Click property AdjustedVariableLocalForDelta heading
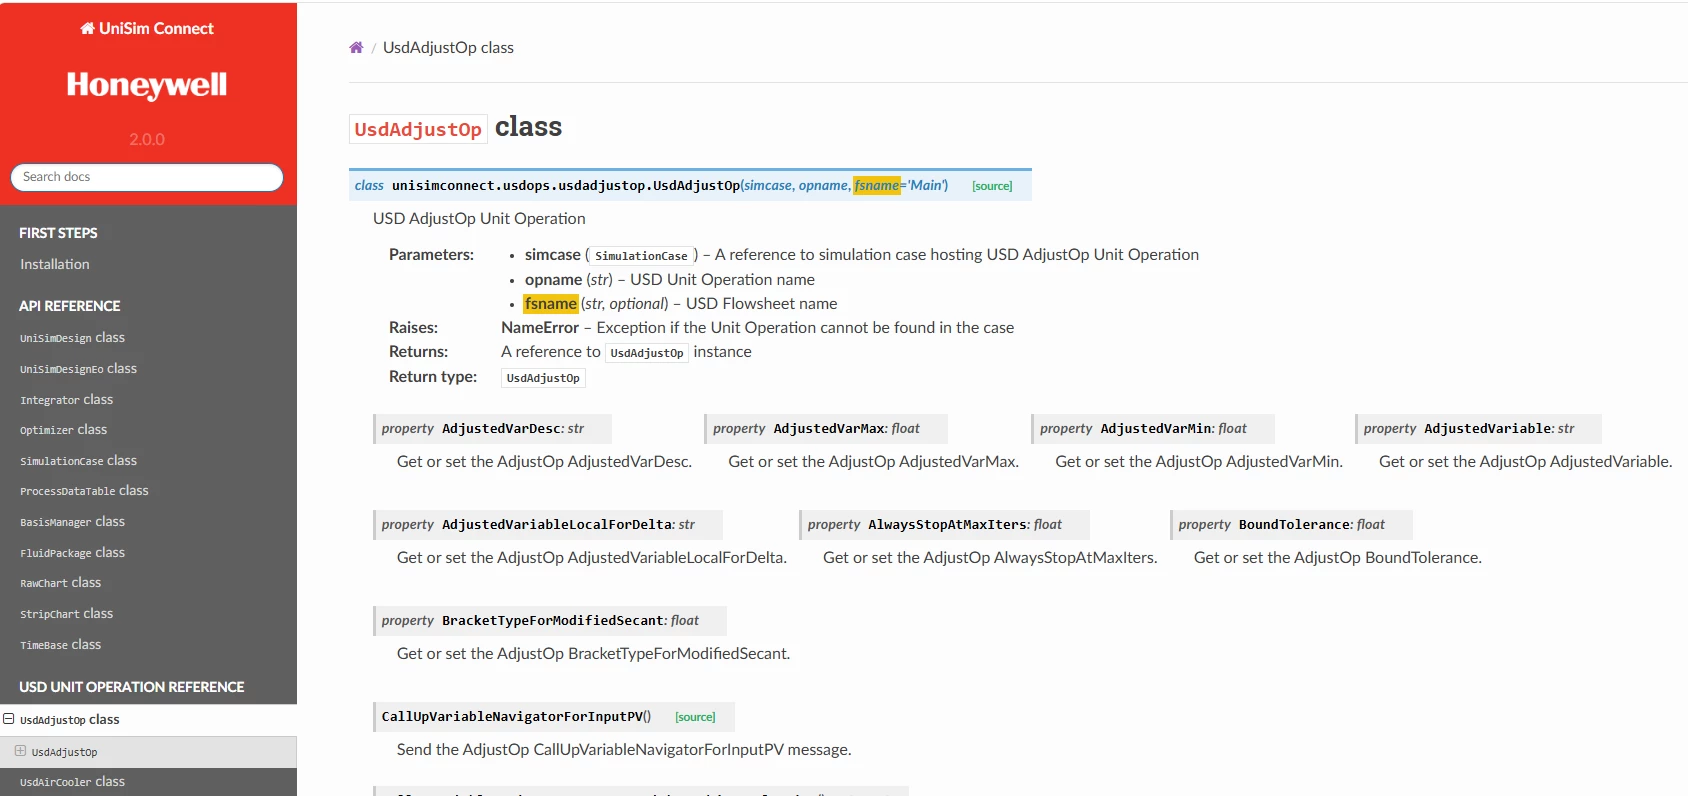The height and width of the screenshot is (796, 1688). pos(548,524)
